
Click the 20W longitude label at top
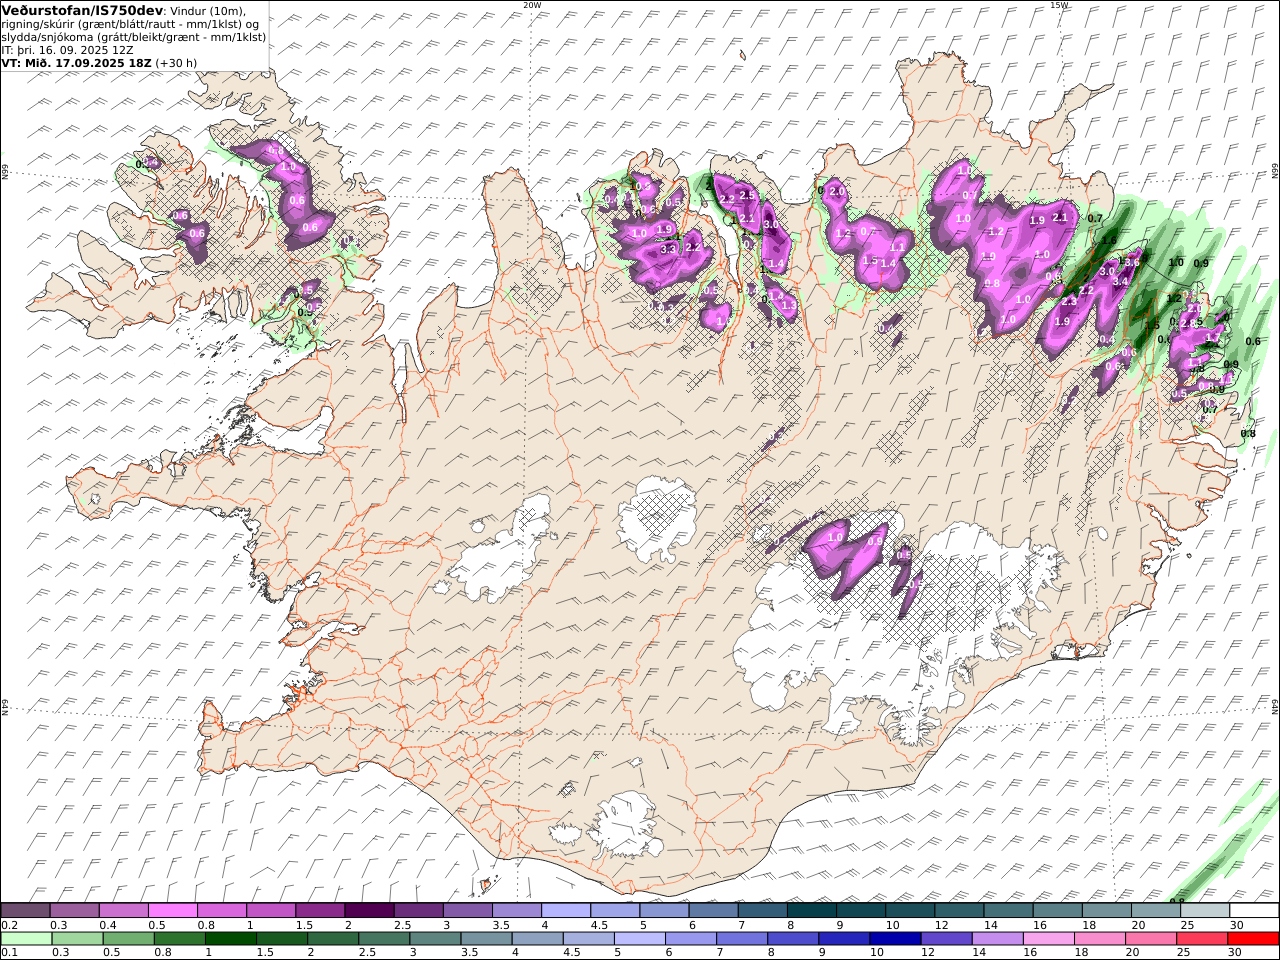click(x=532, y=5)
